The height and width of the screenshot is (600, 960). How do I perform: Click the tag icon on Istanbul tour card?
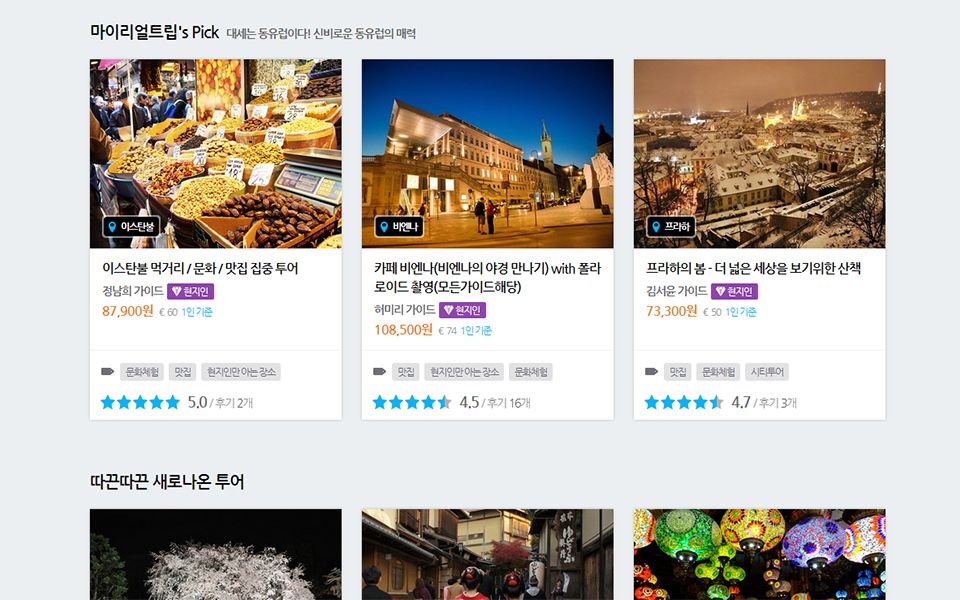108,372
